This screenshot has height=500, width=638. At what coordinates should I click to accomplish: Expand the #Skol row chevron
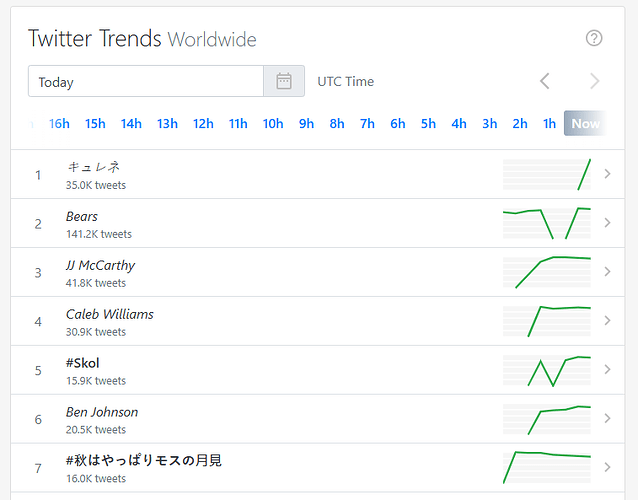coord(607,369)
